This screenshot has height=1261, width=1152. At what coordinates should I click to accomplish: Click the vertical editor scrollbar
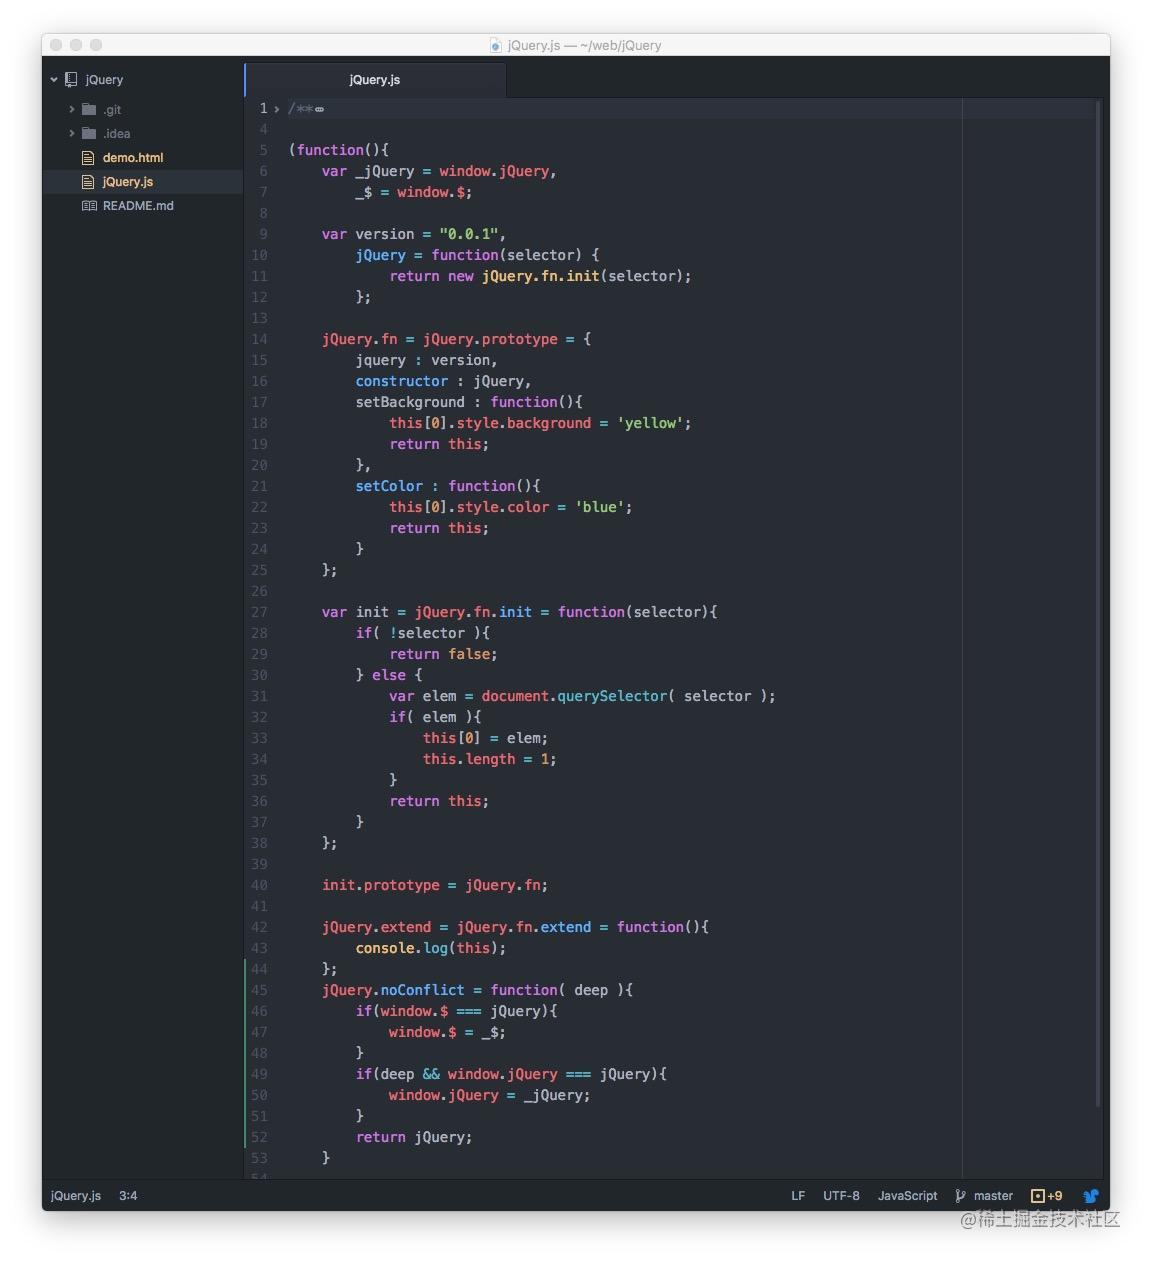coord(1098,605)
